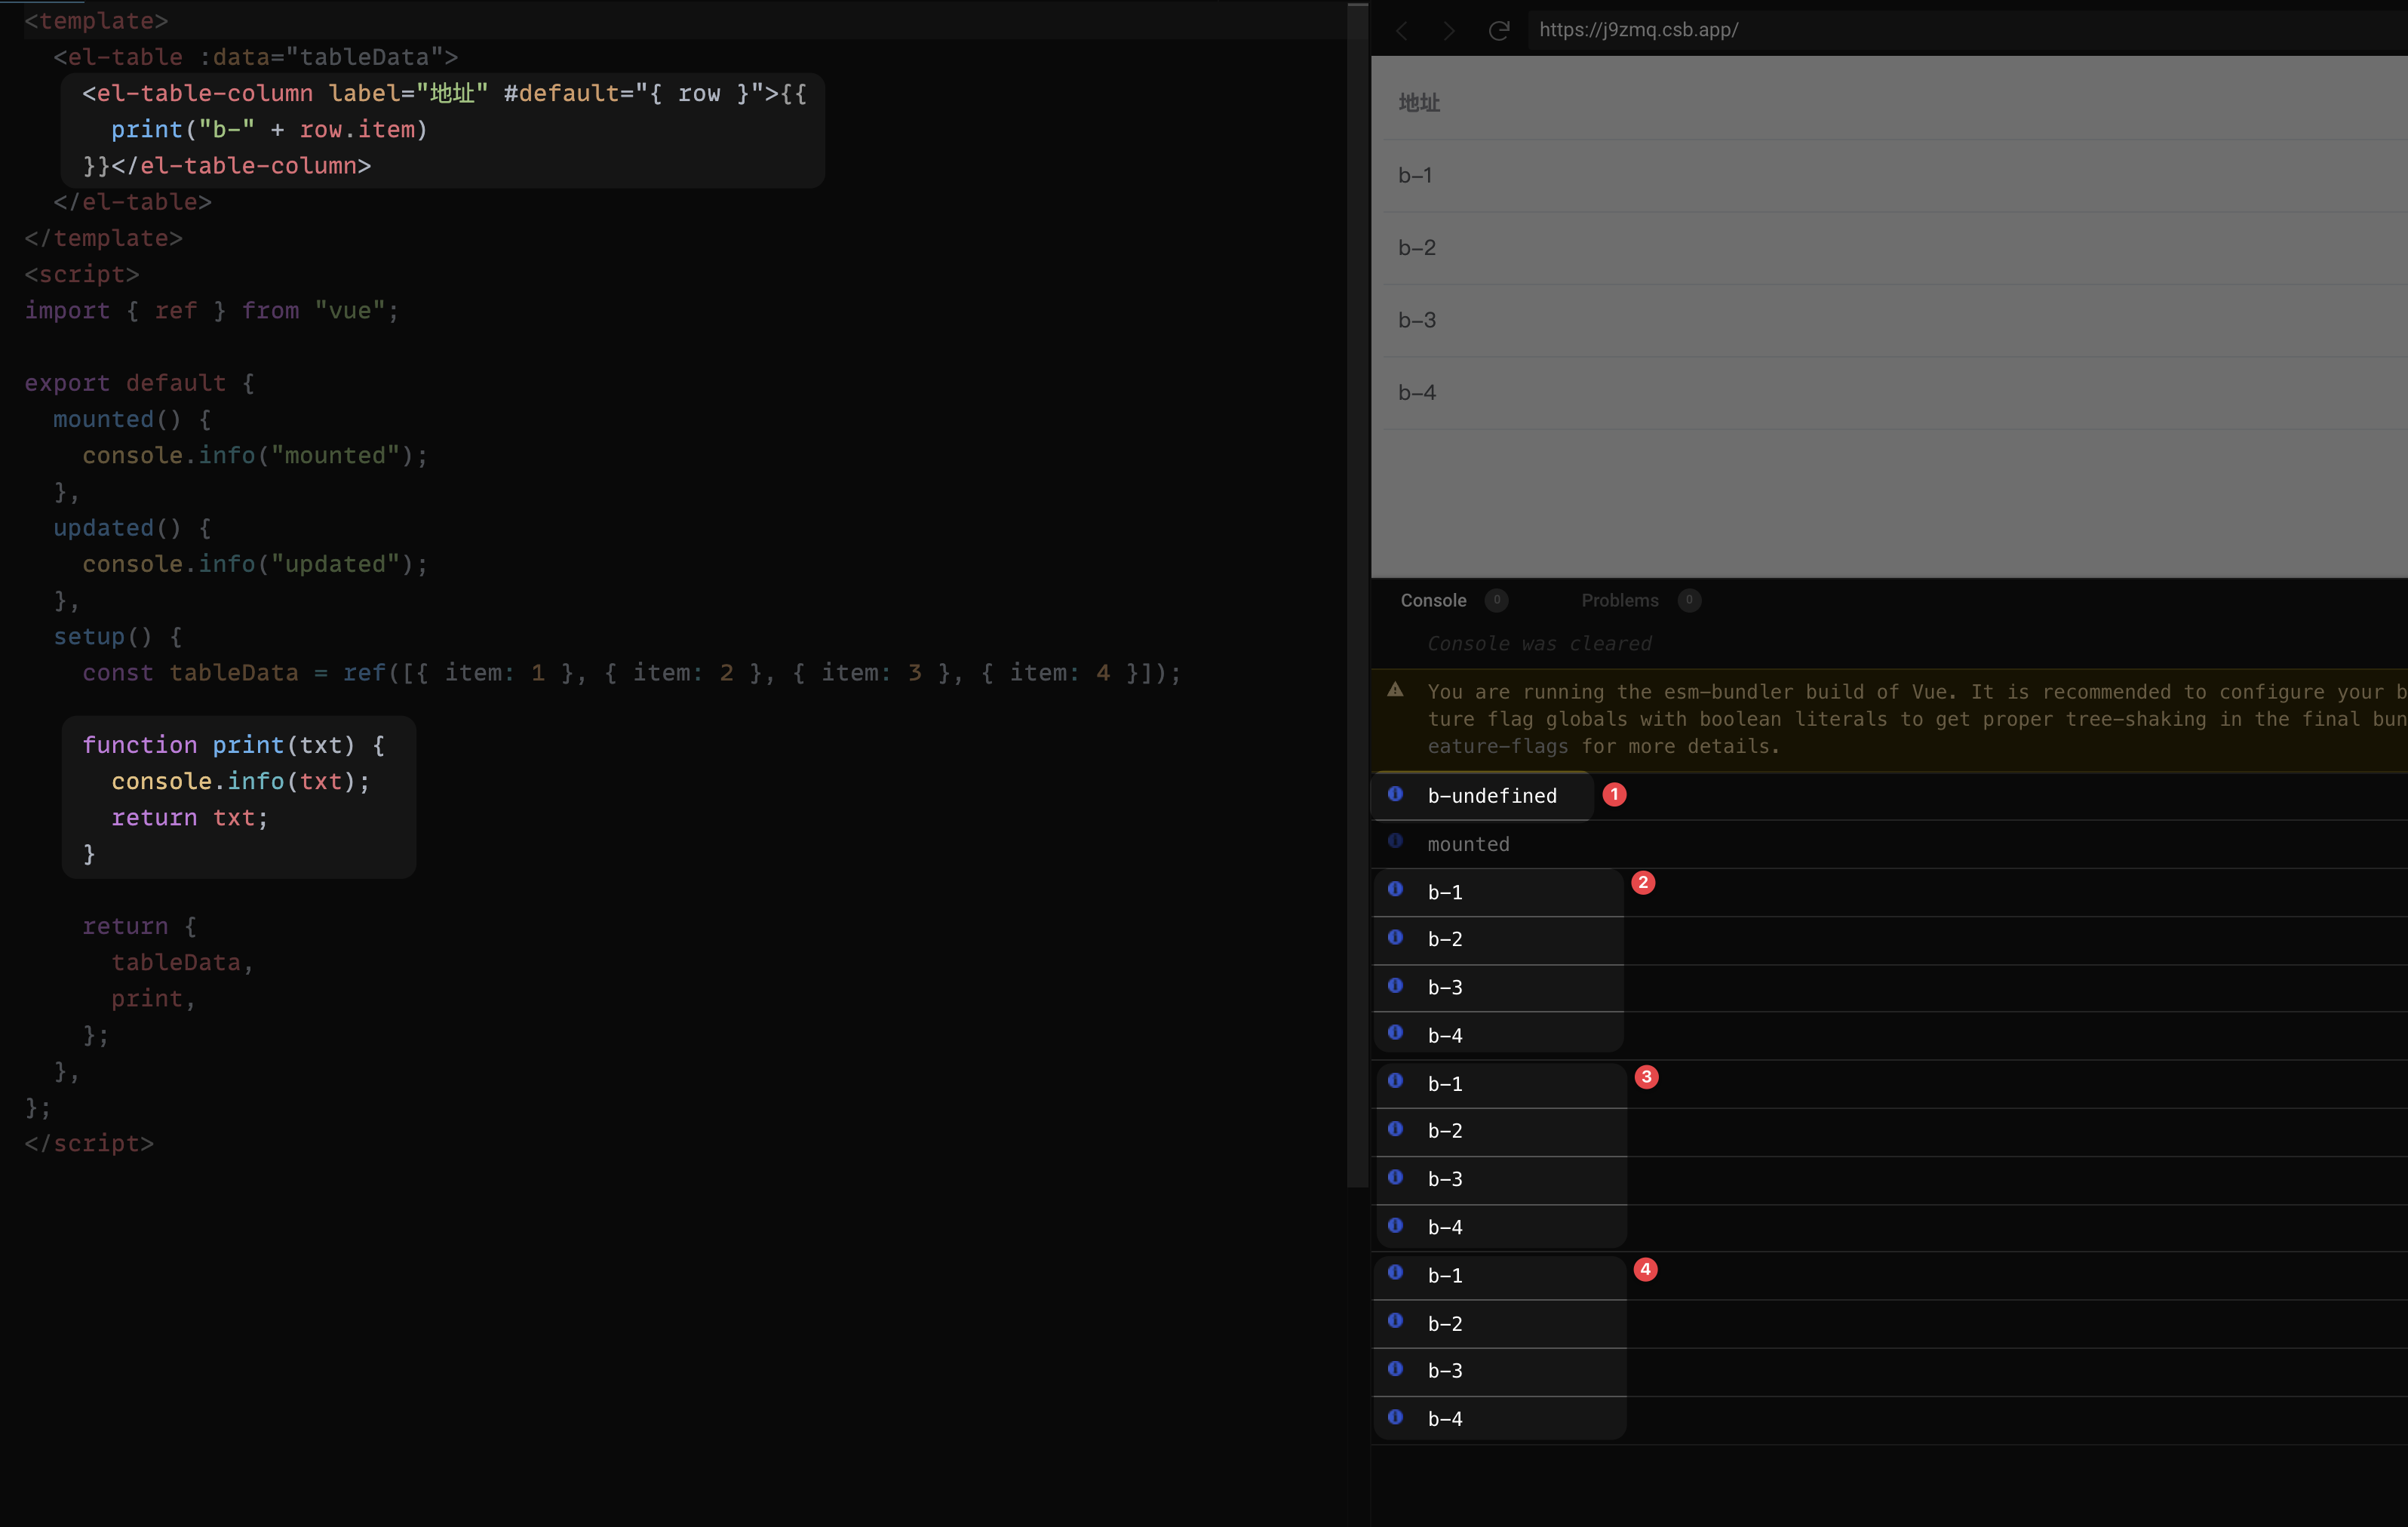
Task: Click the Console count badge
Action: click(x=1496, y=600)
